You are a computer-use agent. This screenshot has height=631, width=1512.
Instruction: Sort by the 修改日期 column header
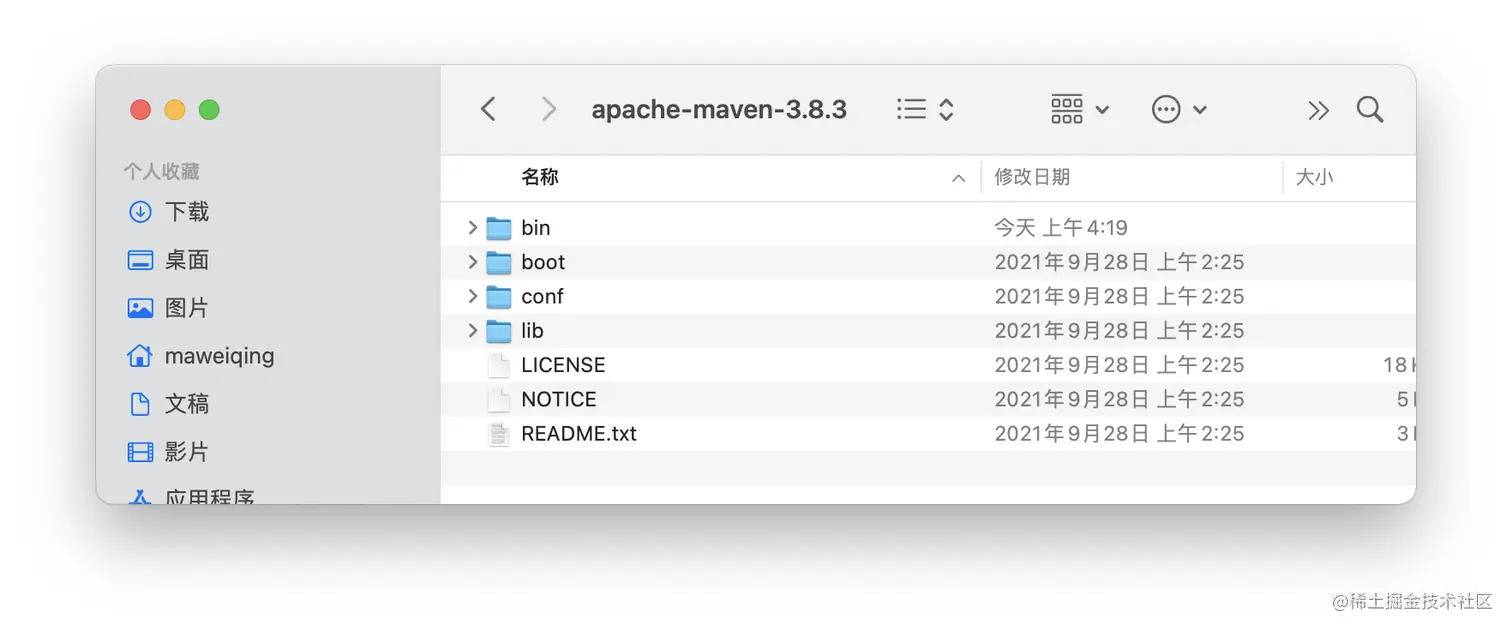pyautogui.click(x=1032, y=177)
